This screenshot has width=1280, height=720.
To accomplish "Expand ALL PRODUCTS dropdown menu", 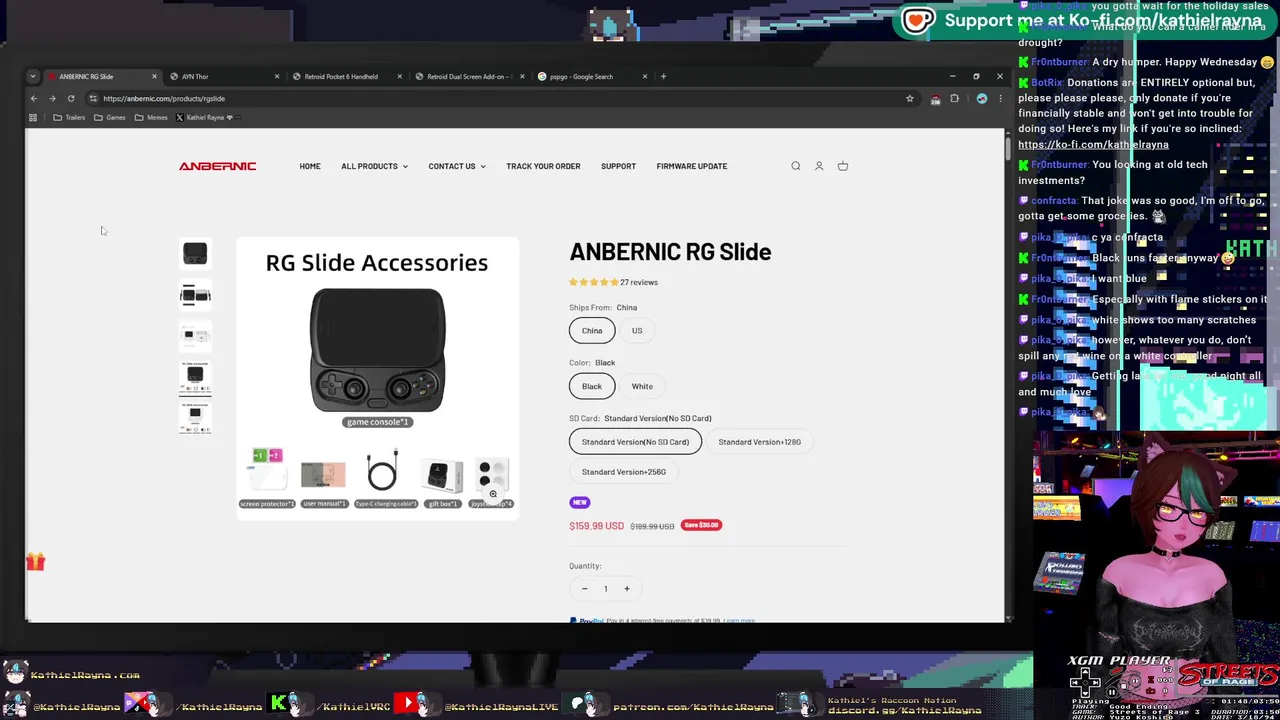I will pyautogui.click(x=374, y=166).
